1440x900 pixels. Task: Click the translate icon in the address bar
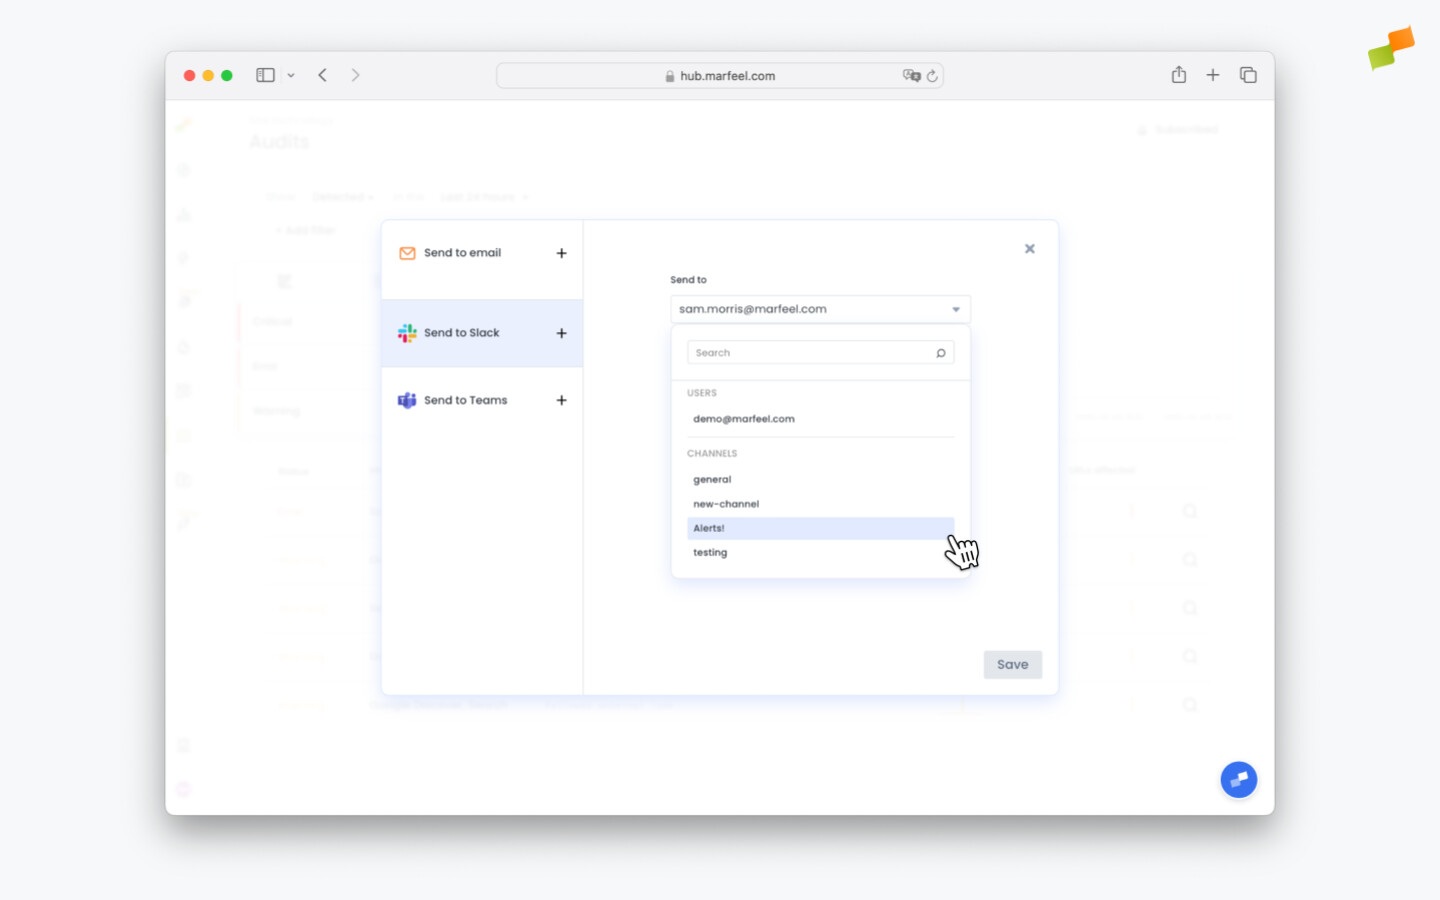click(x=912, y=75)
